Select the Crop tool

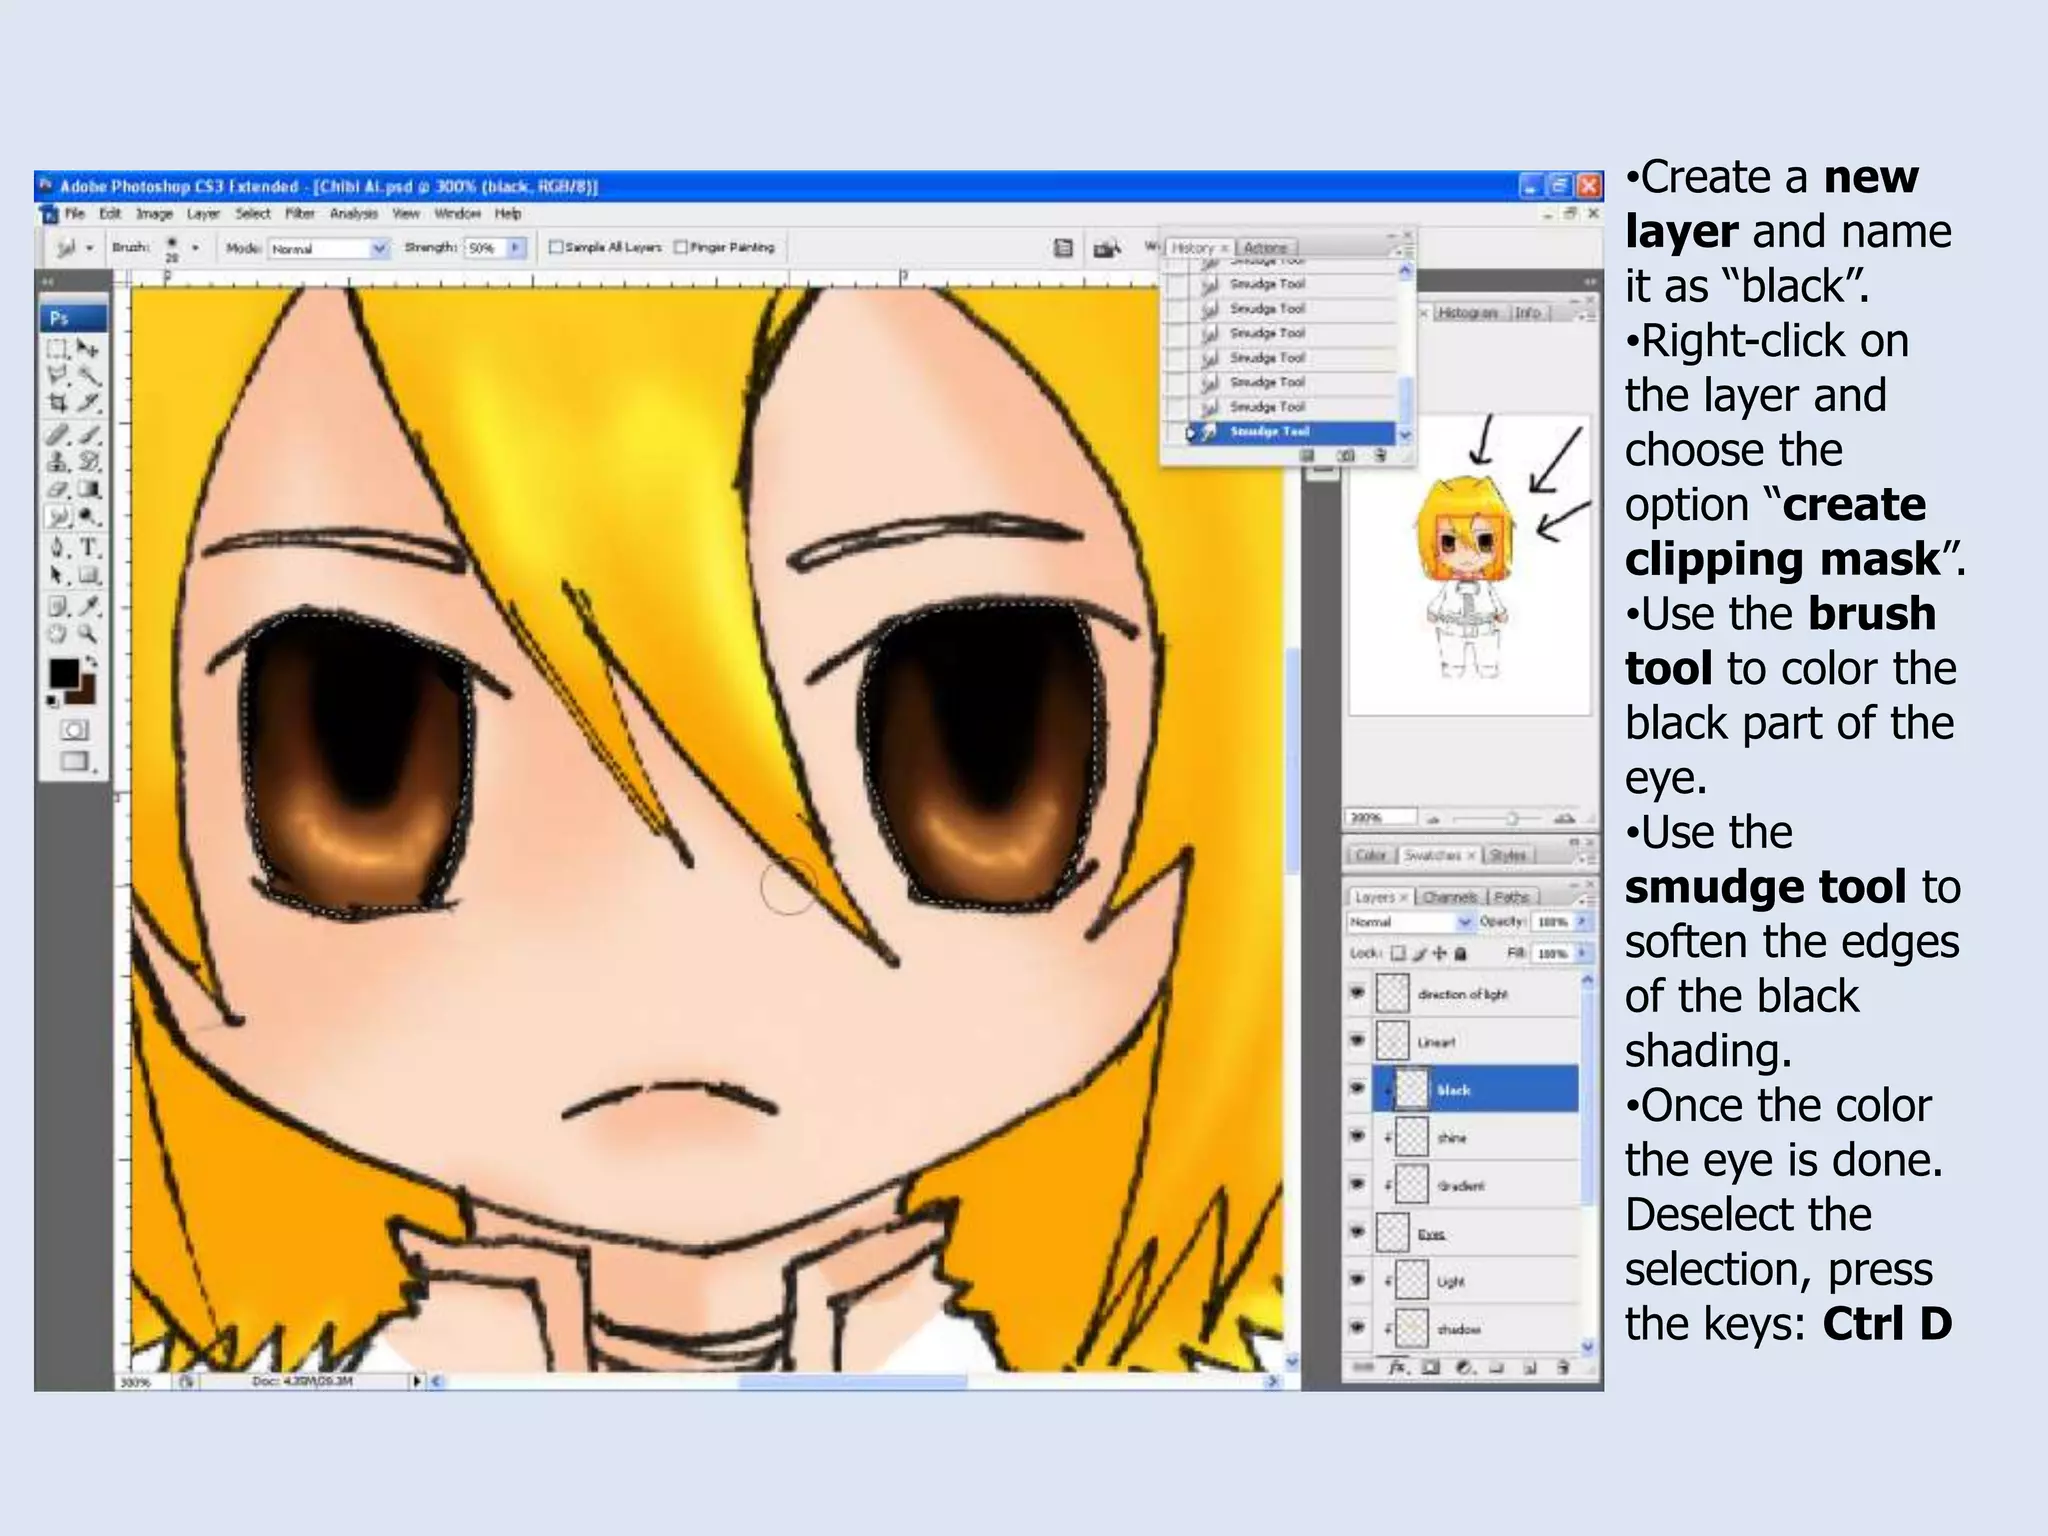[57, 403]
